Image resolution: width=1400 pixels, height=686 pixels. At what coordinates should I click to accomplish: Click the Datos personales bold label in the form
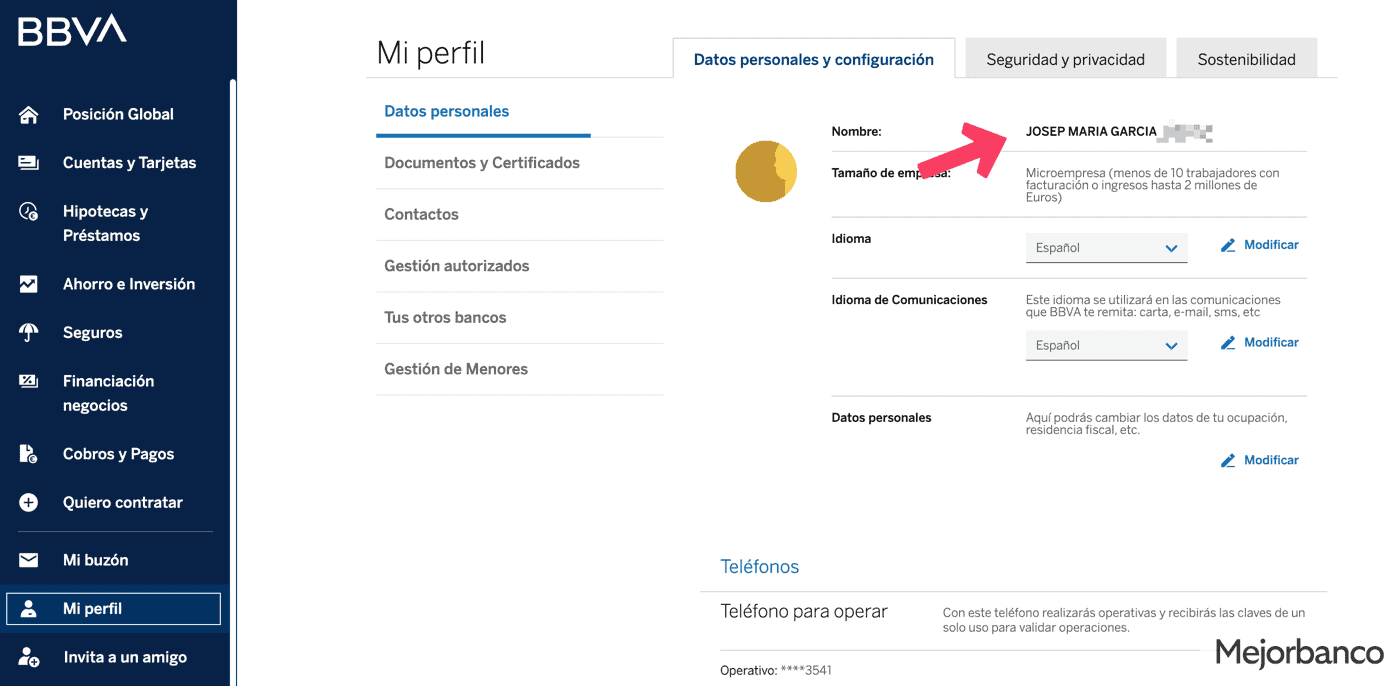pos(881,418)
